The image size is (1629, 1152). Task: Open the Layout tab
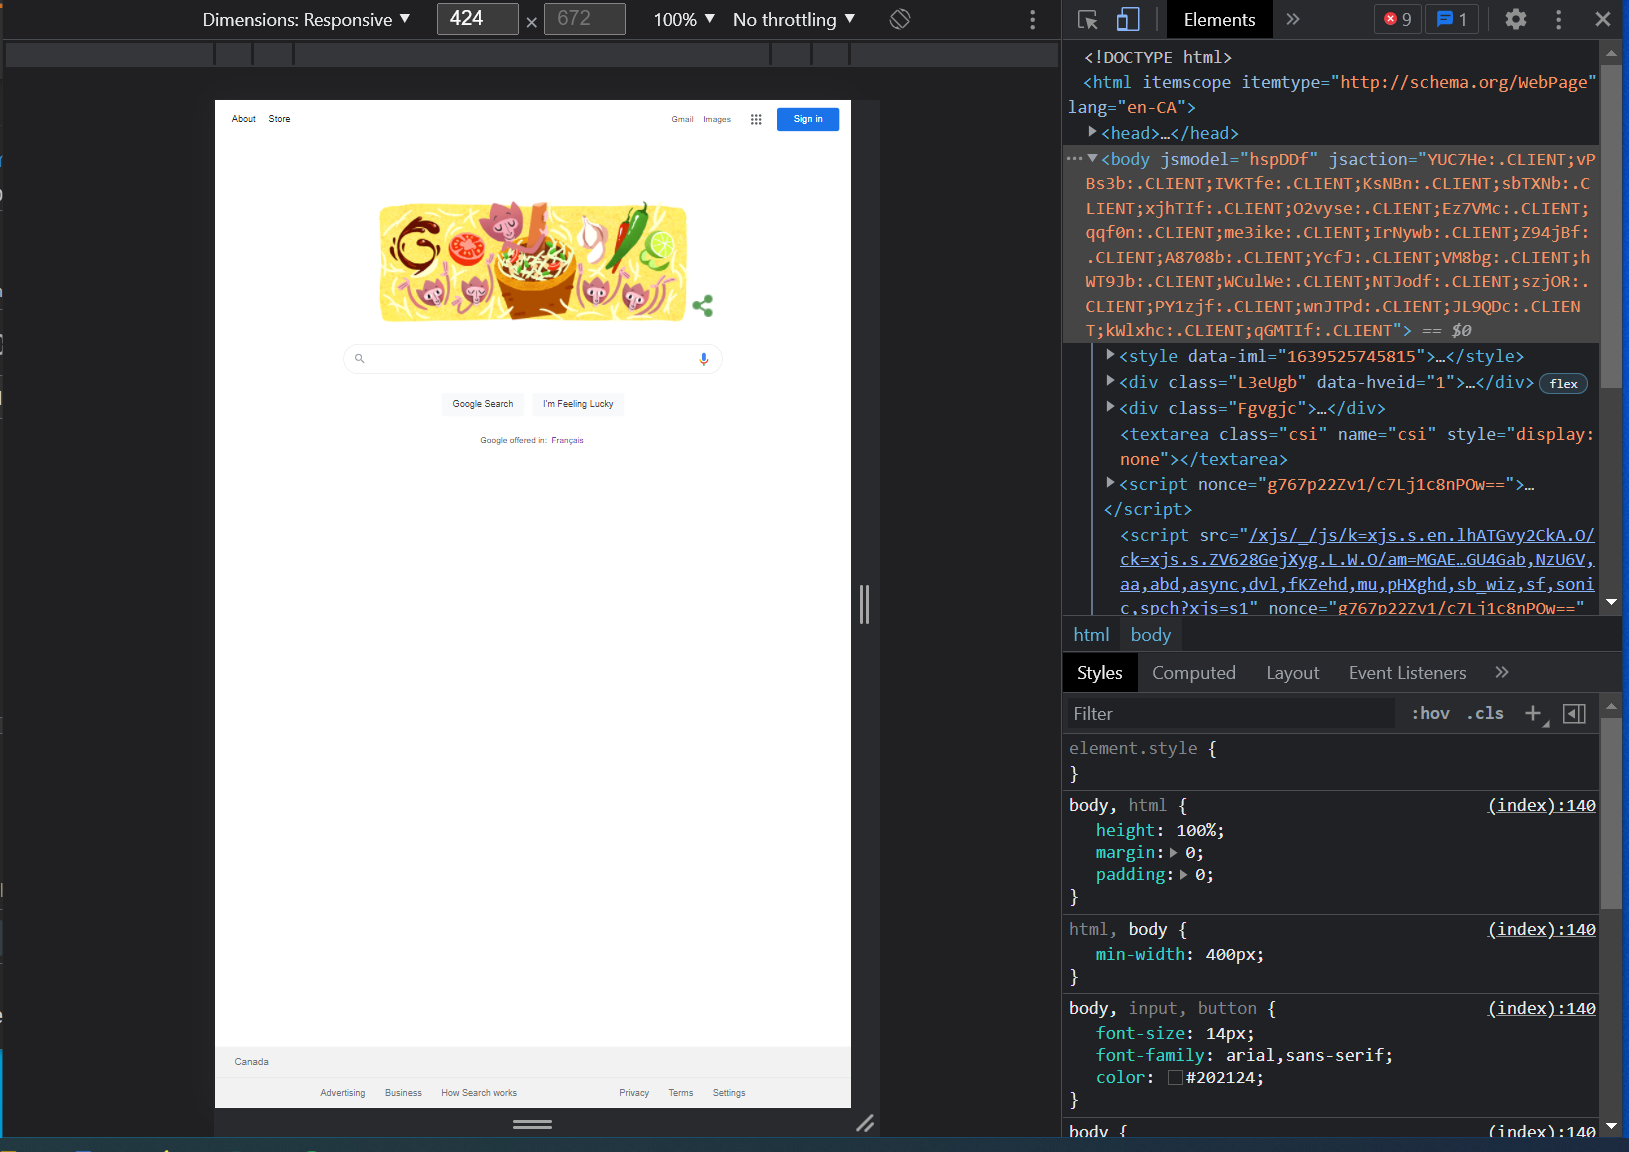1293,673
